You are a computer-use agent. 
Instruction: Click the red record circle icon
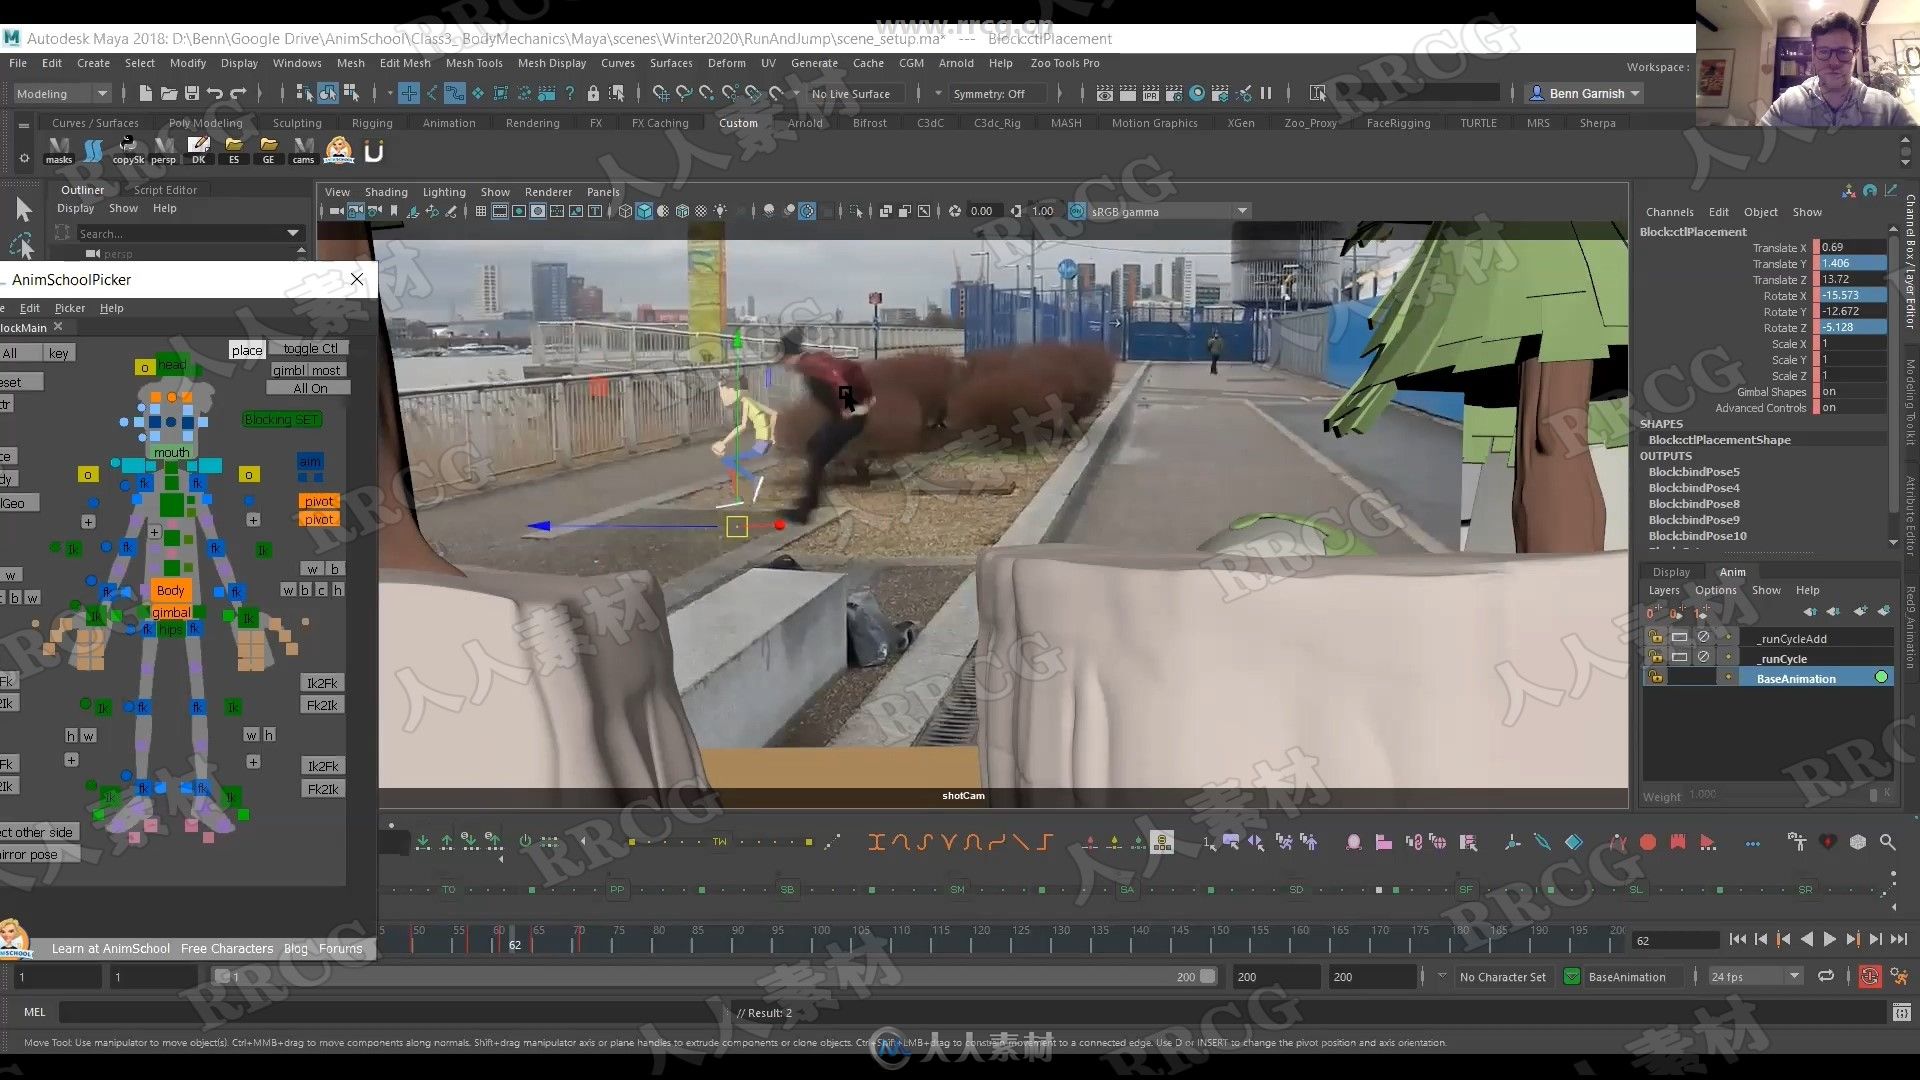tap(1648, 842)
